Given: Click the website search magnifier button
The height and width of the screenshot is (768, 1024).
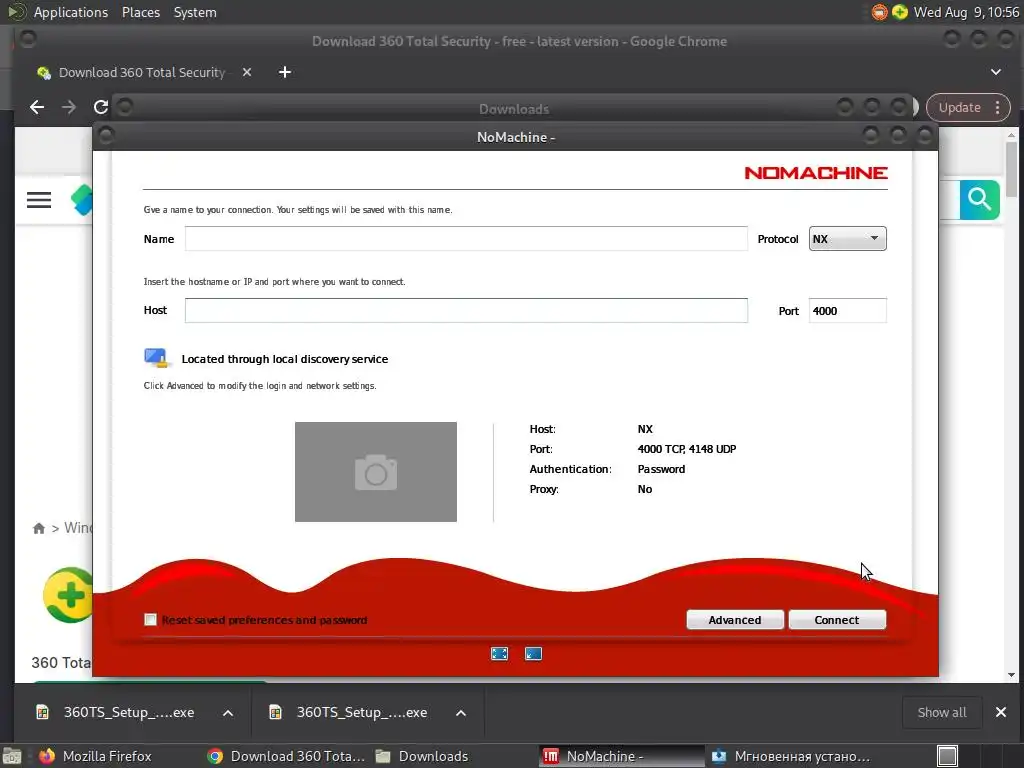Looking at the screenshot, I should (980, 199).
